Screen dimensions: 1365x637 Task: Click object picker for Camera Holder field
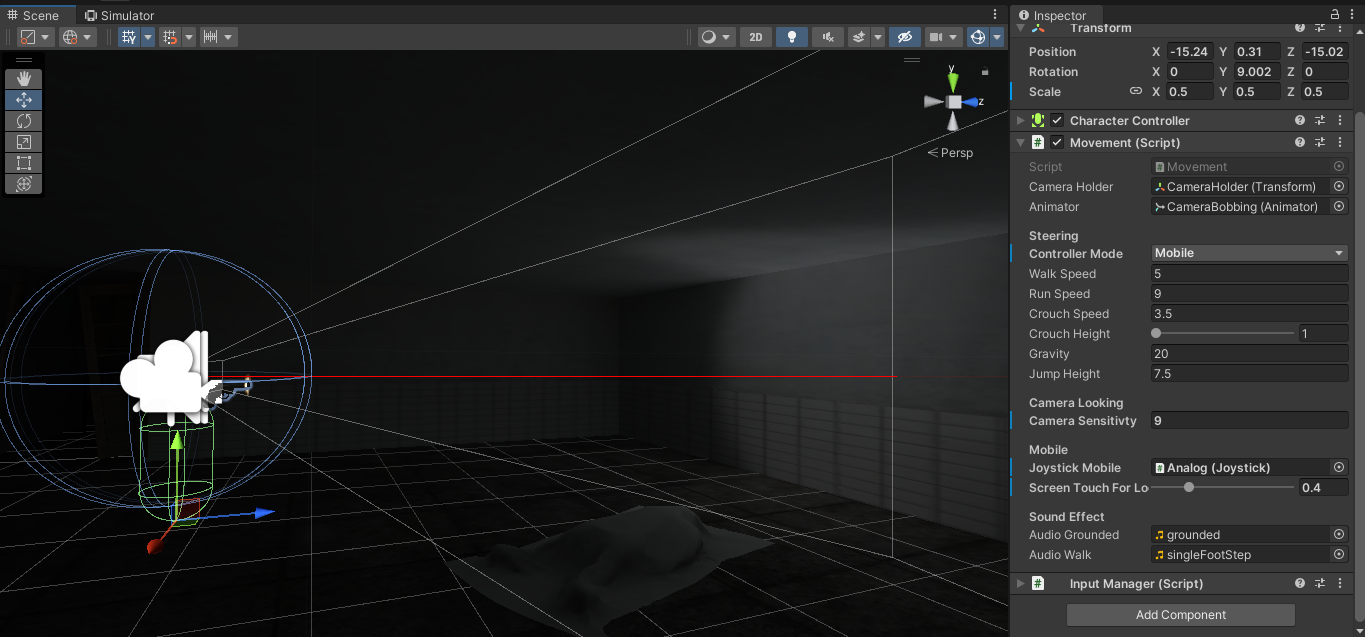(x=1339, y=186)
